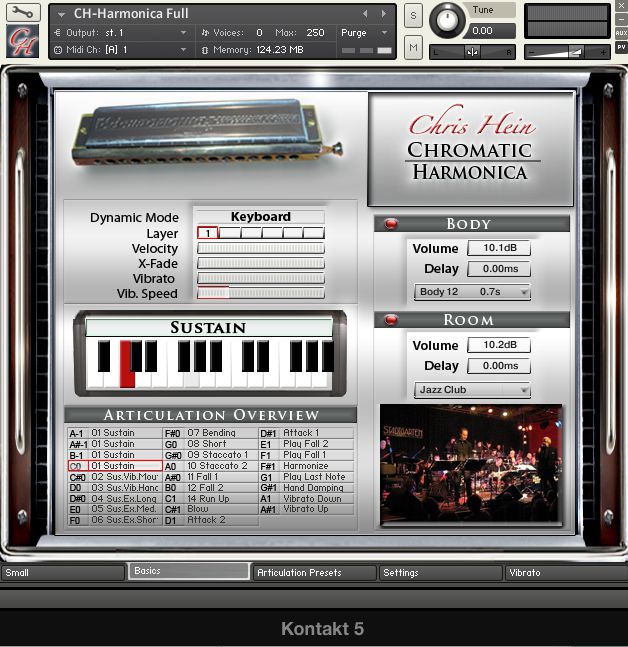Switch to the Small tab
The image size is (628, 647).
(62, 573)
